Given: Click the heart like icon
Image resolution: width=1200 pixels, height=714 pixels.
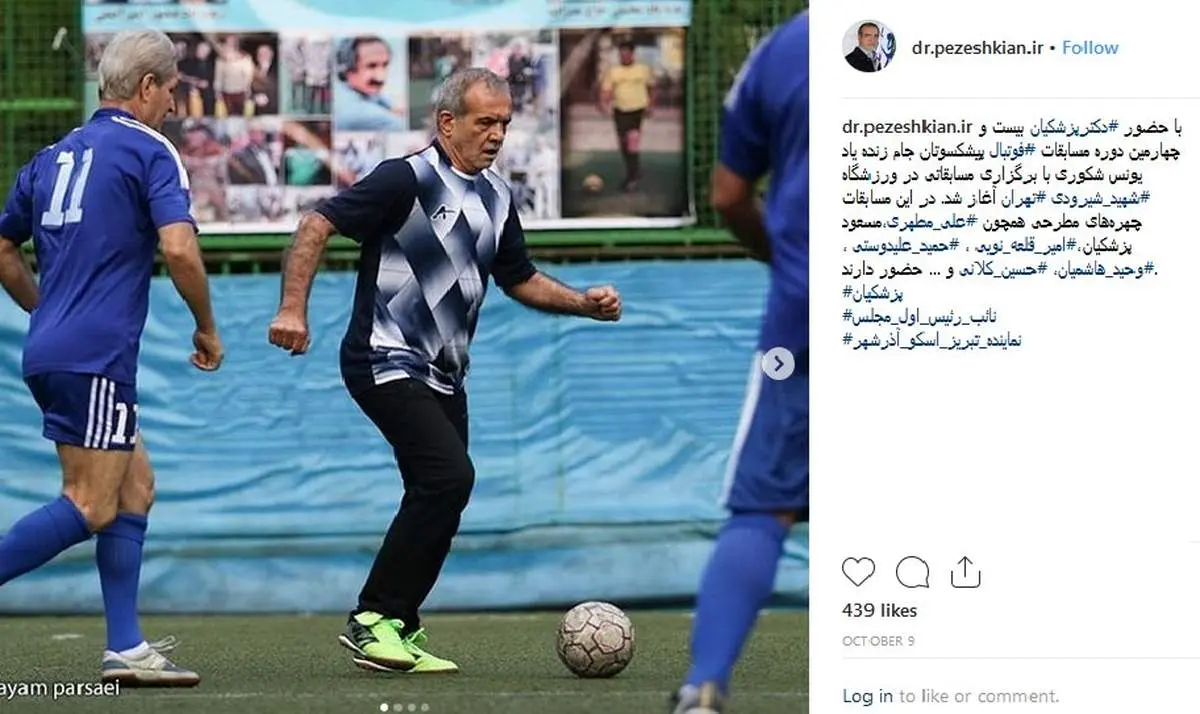Looking at the screenshot, I should 858,572.
